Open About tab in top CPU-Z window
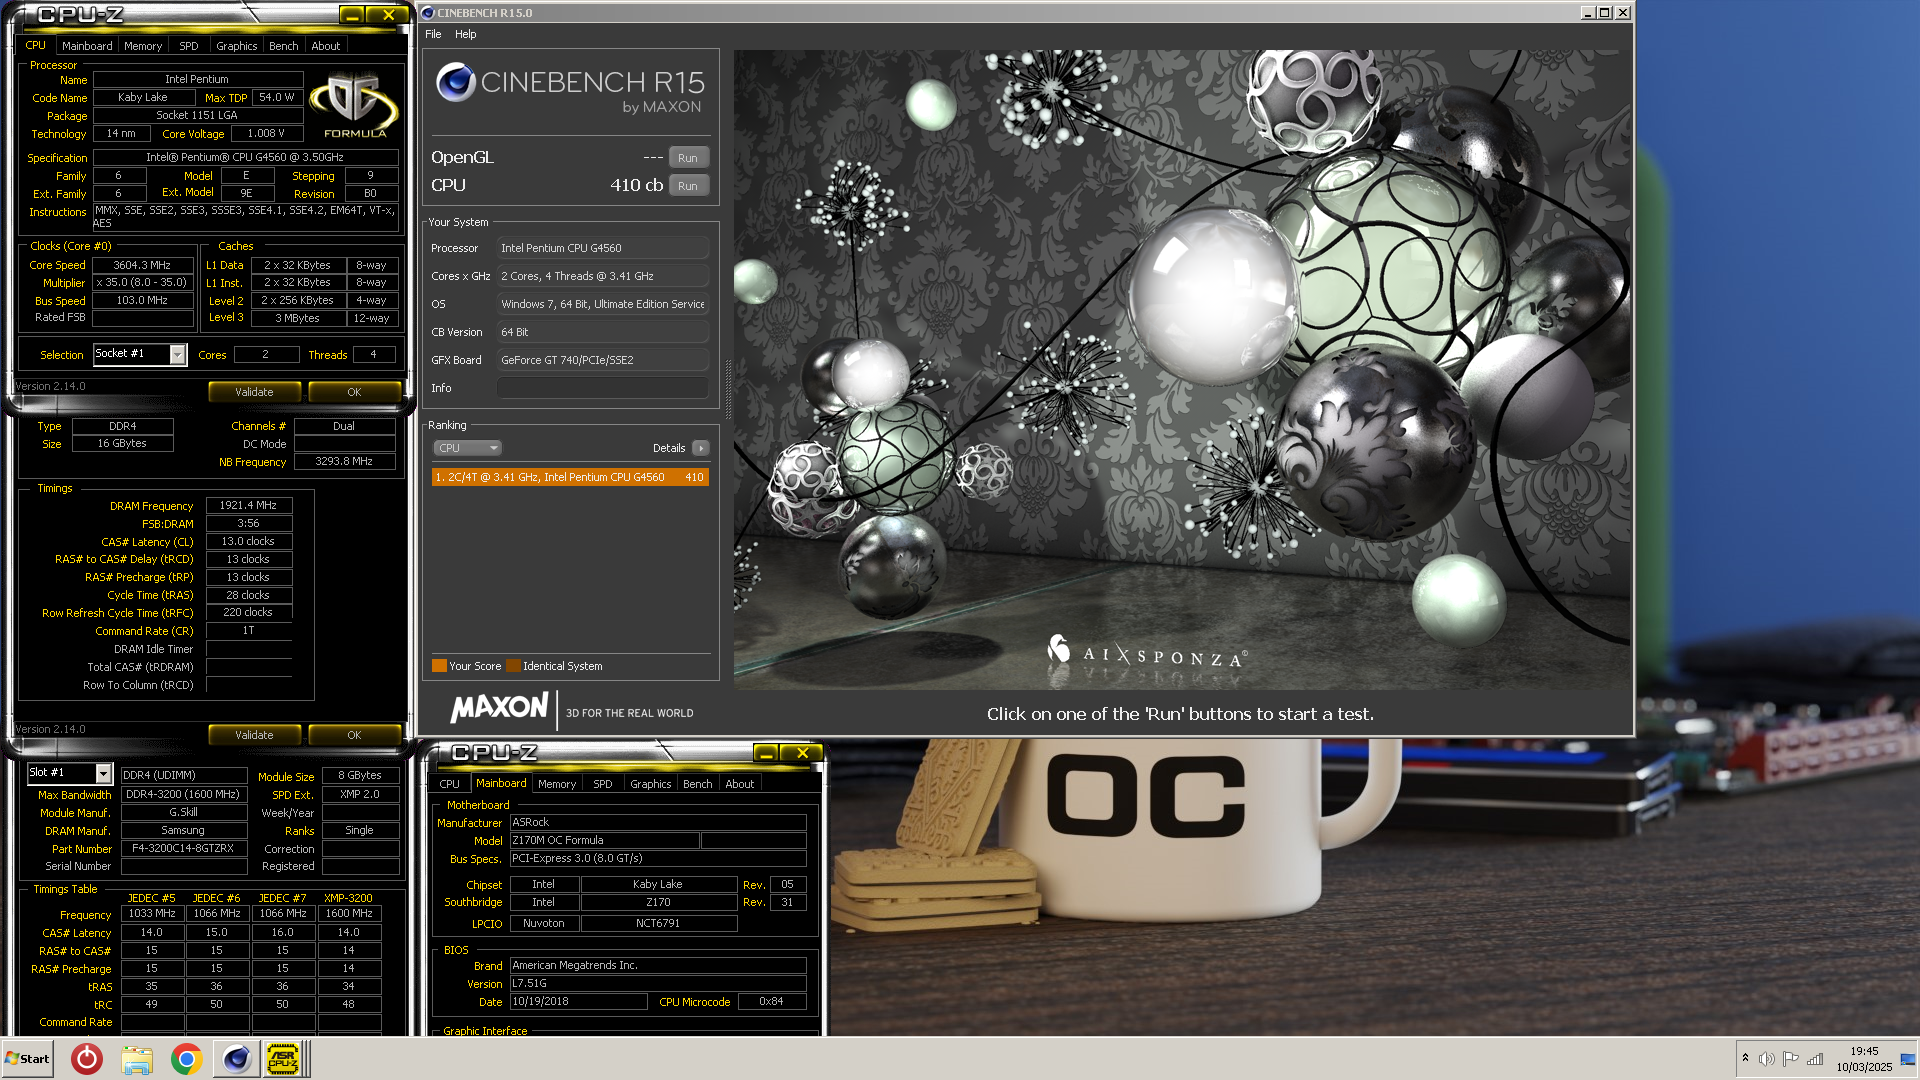Image resolution: width=1920 pixels, height=1080 pixels. (x=326, y=46)
